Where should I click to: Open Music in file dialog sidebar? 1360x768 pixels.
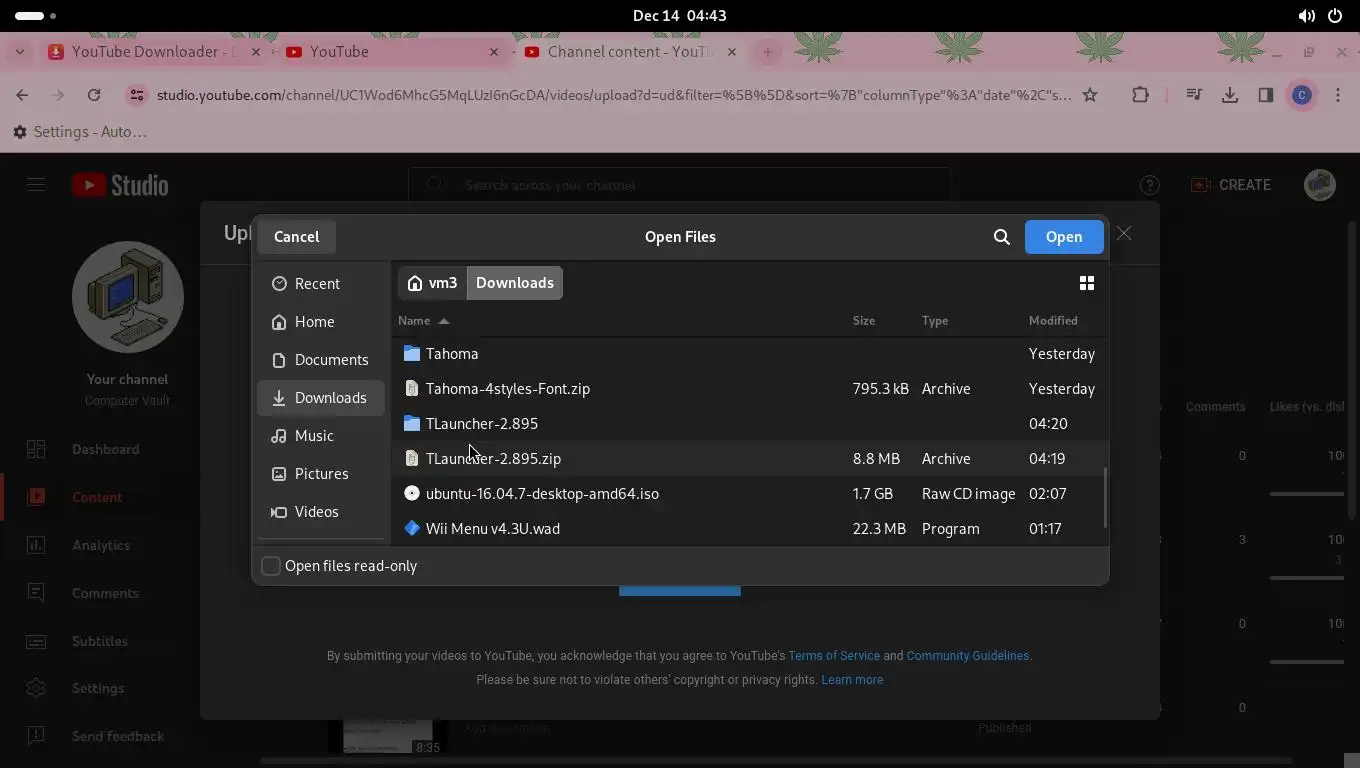(320, 436)
